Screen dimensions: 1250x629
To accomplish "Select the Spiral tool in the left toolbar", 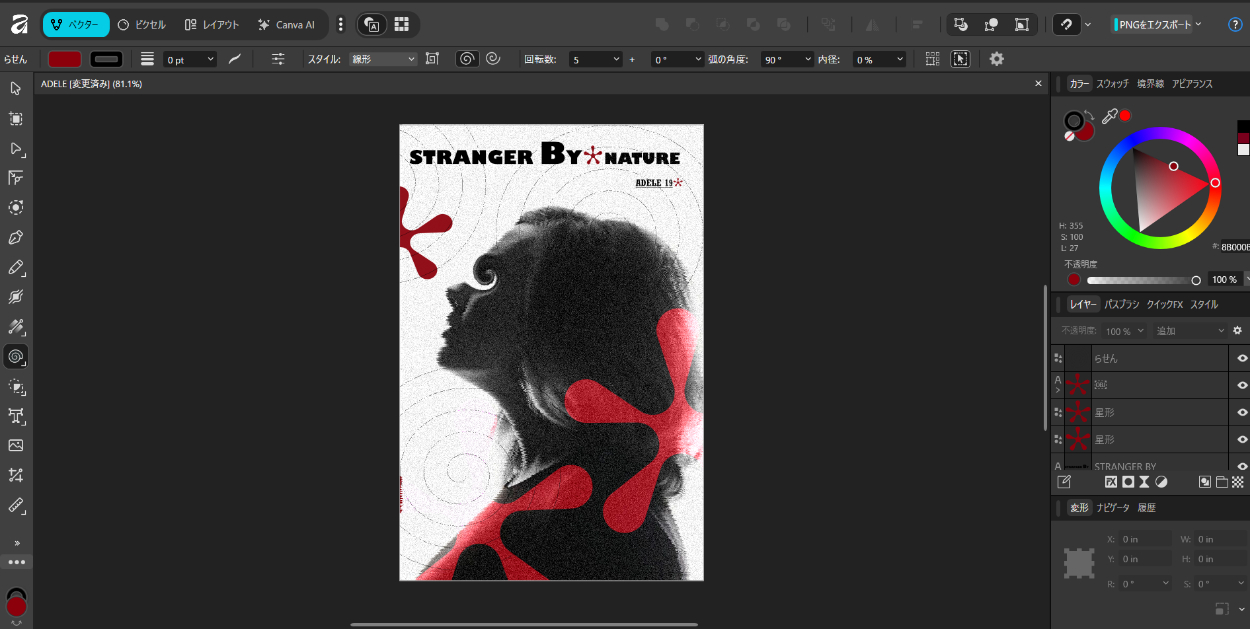I will [x=16, y=356].
